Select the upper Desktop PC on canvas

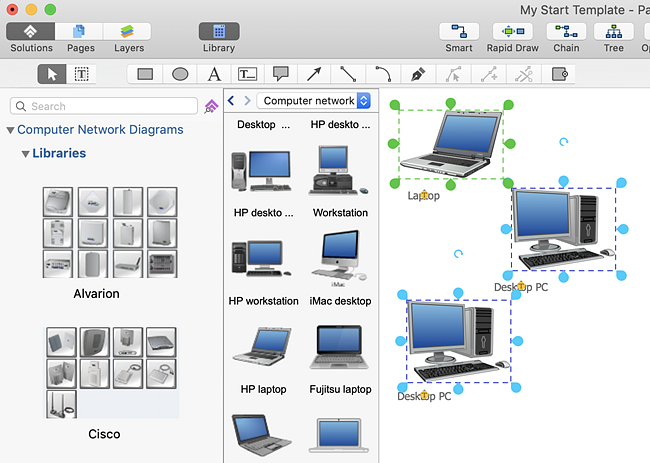[x=564, y=229]
